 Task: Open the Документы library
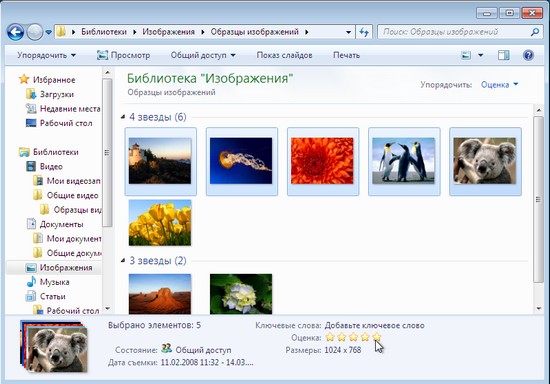point(55,224)
